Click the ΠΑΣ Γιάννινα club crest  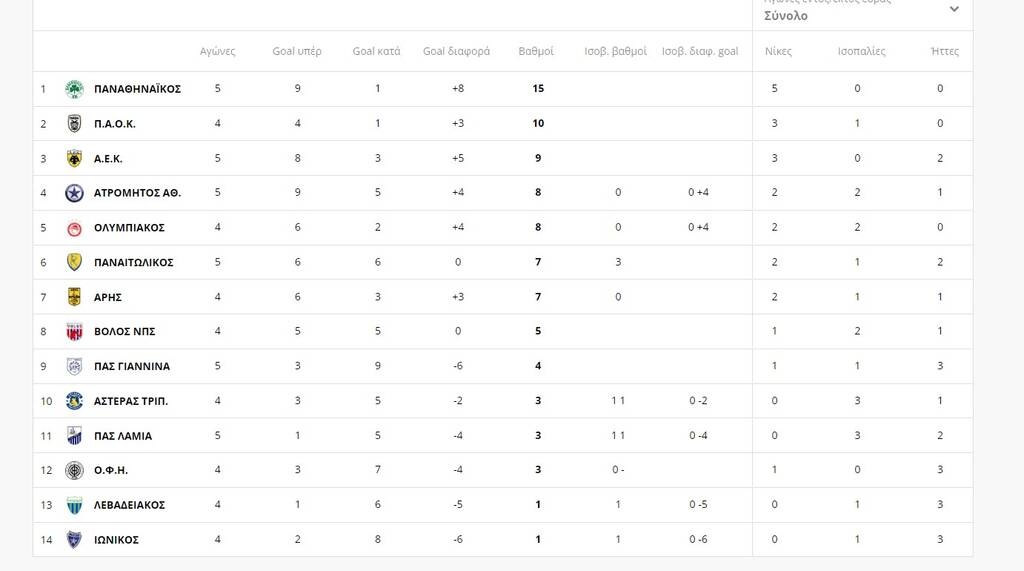coord(74,366)
